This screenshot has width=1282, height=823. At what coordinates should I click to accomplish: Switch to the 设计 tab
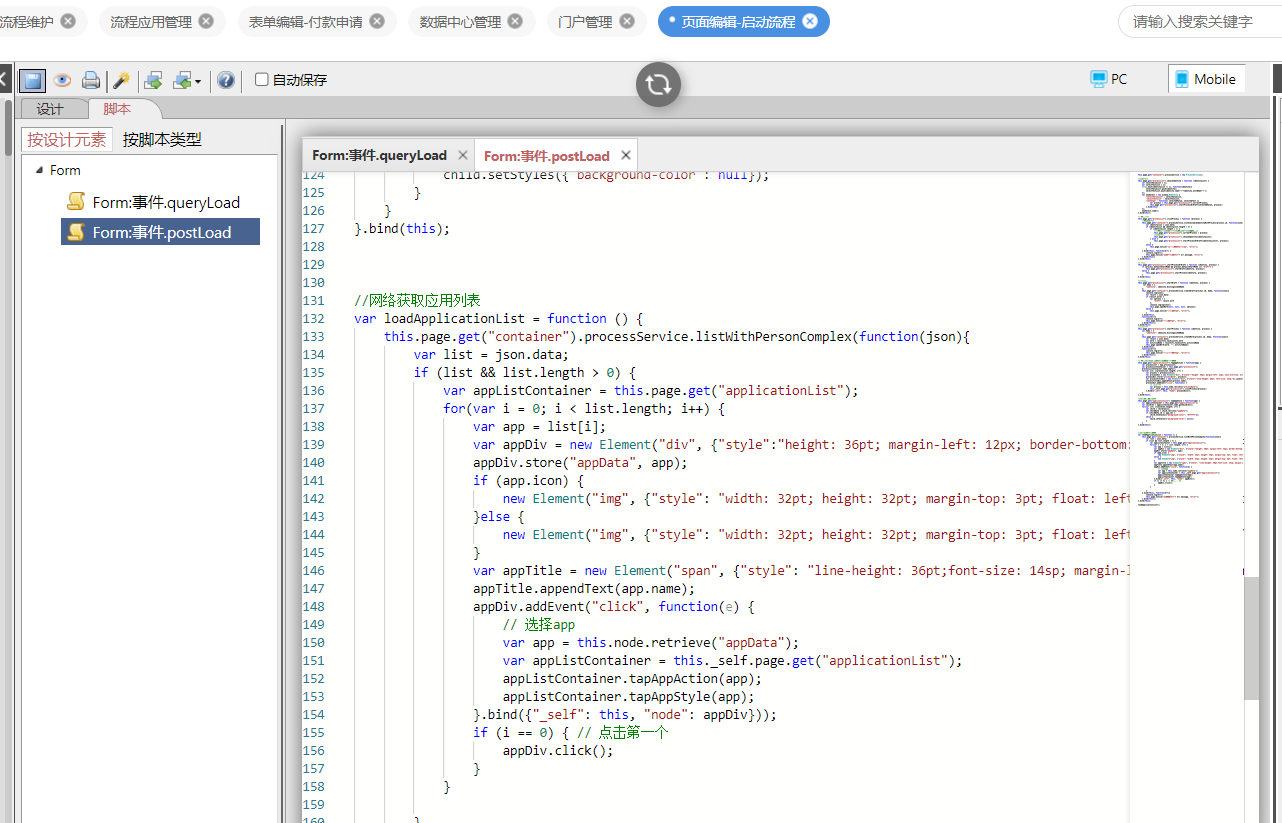50,109
